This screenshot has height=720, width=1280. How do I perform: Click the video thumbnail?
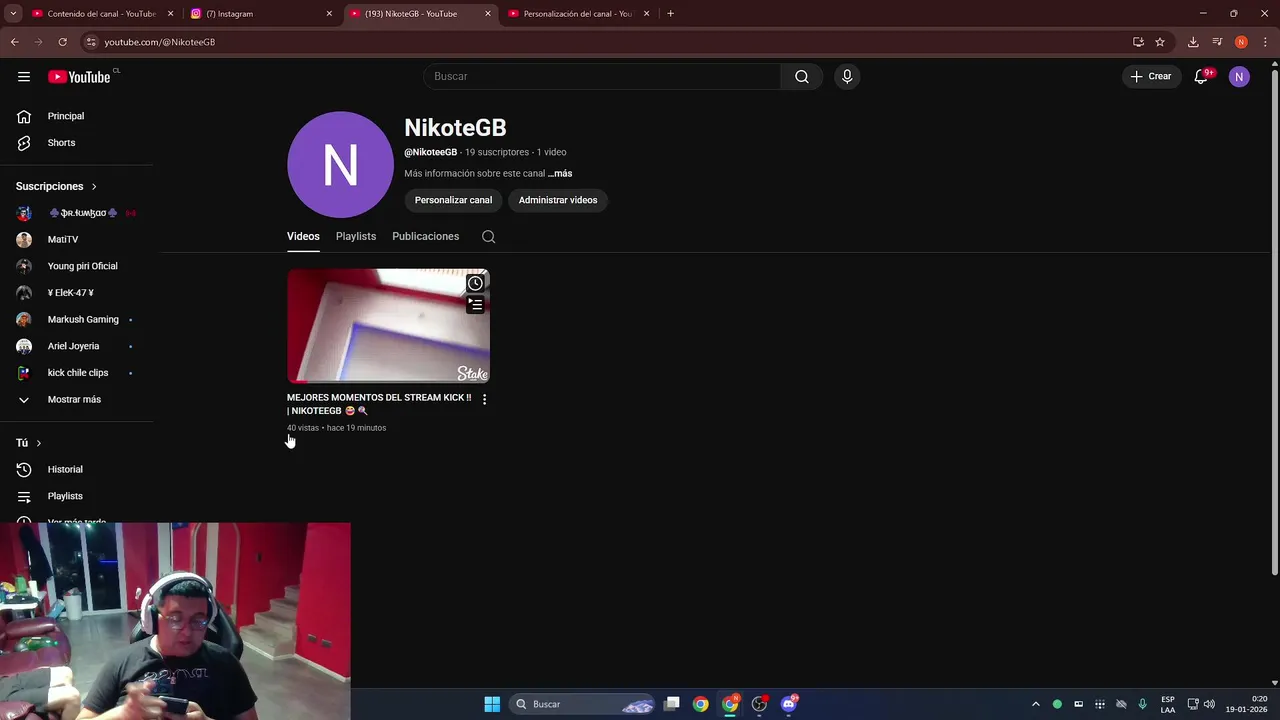pyautogui.click(x=388, y=326)
